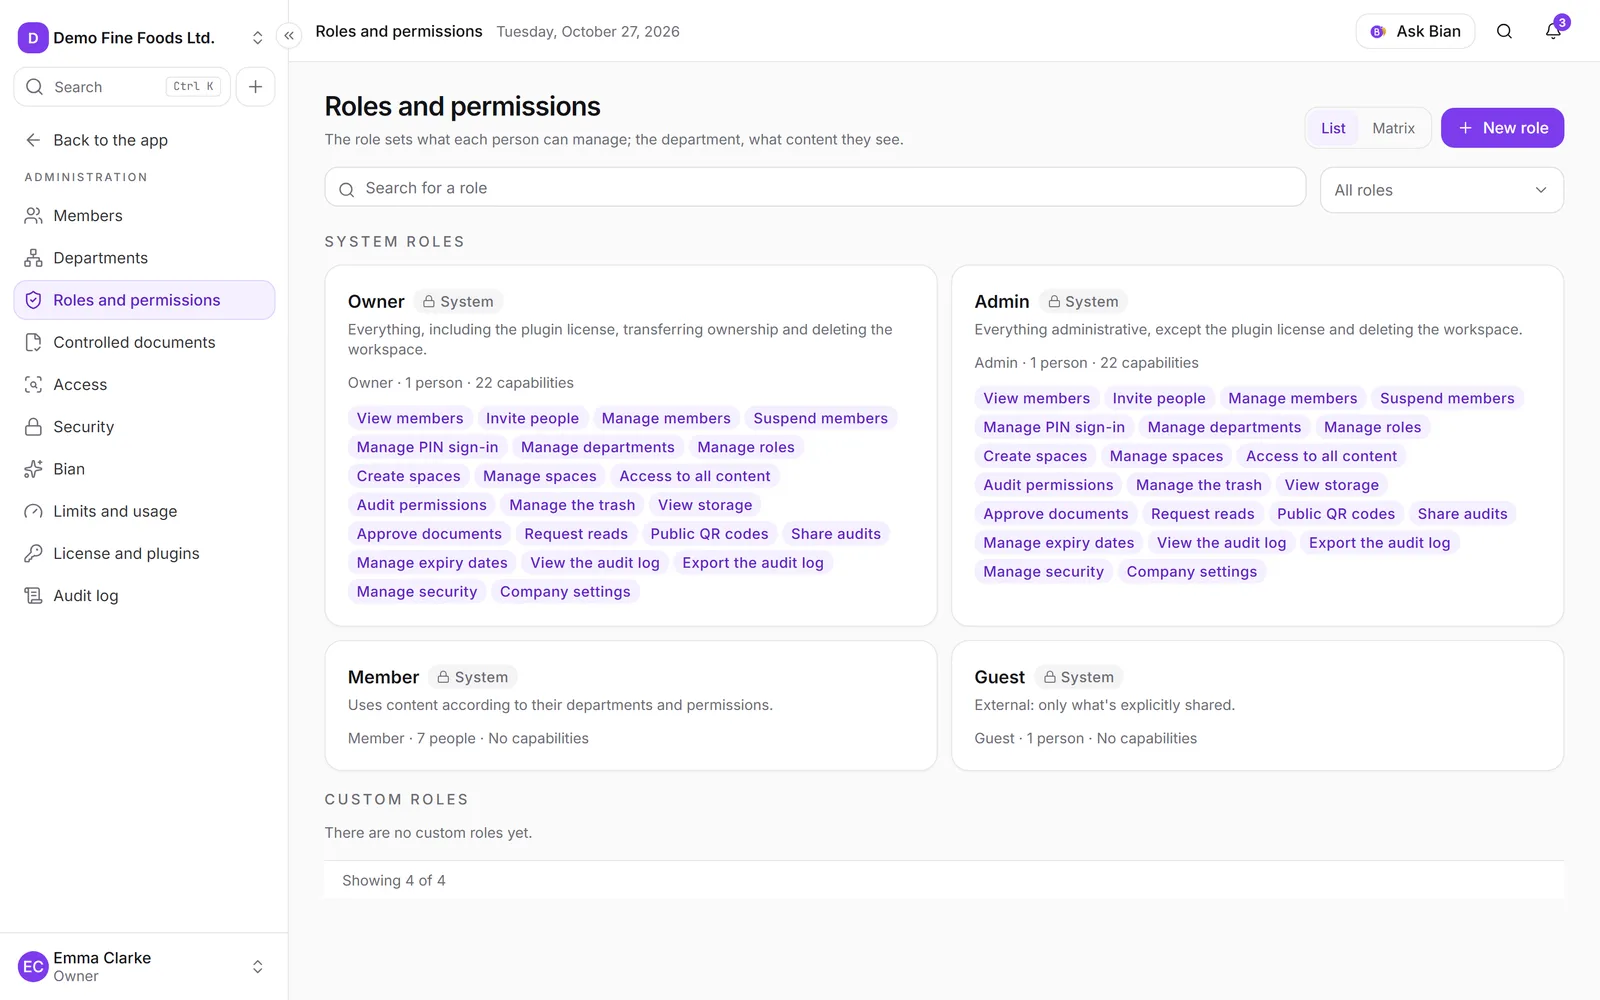Open the All roles filter dropdown
Image resolution: width=1600 pixels, height=1000 pixels.
tap(1442, 190)
